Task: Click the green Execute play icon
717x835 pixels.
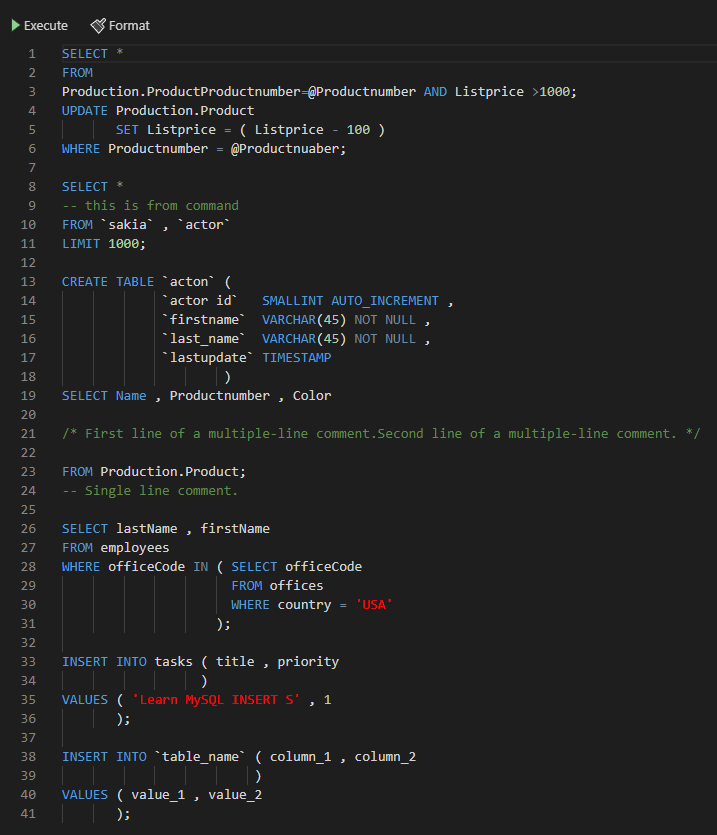Action: click(x=16, y=26)
